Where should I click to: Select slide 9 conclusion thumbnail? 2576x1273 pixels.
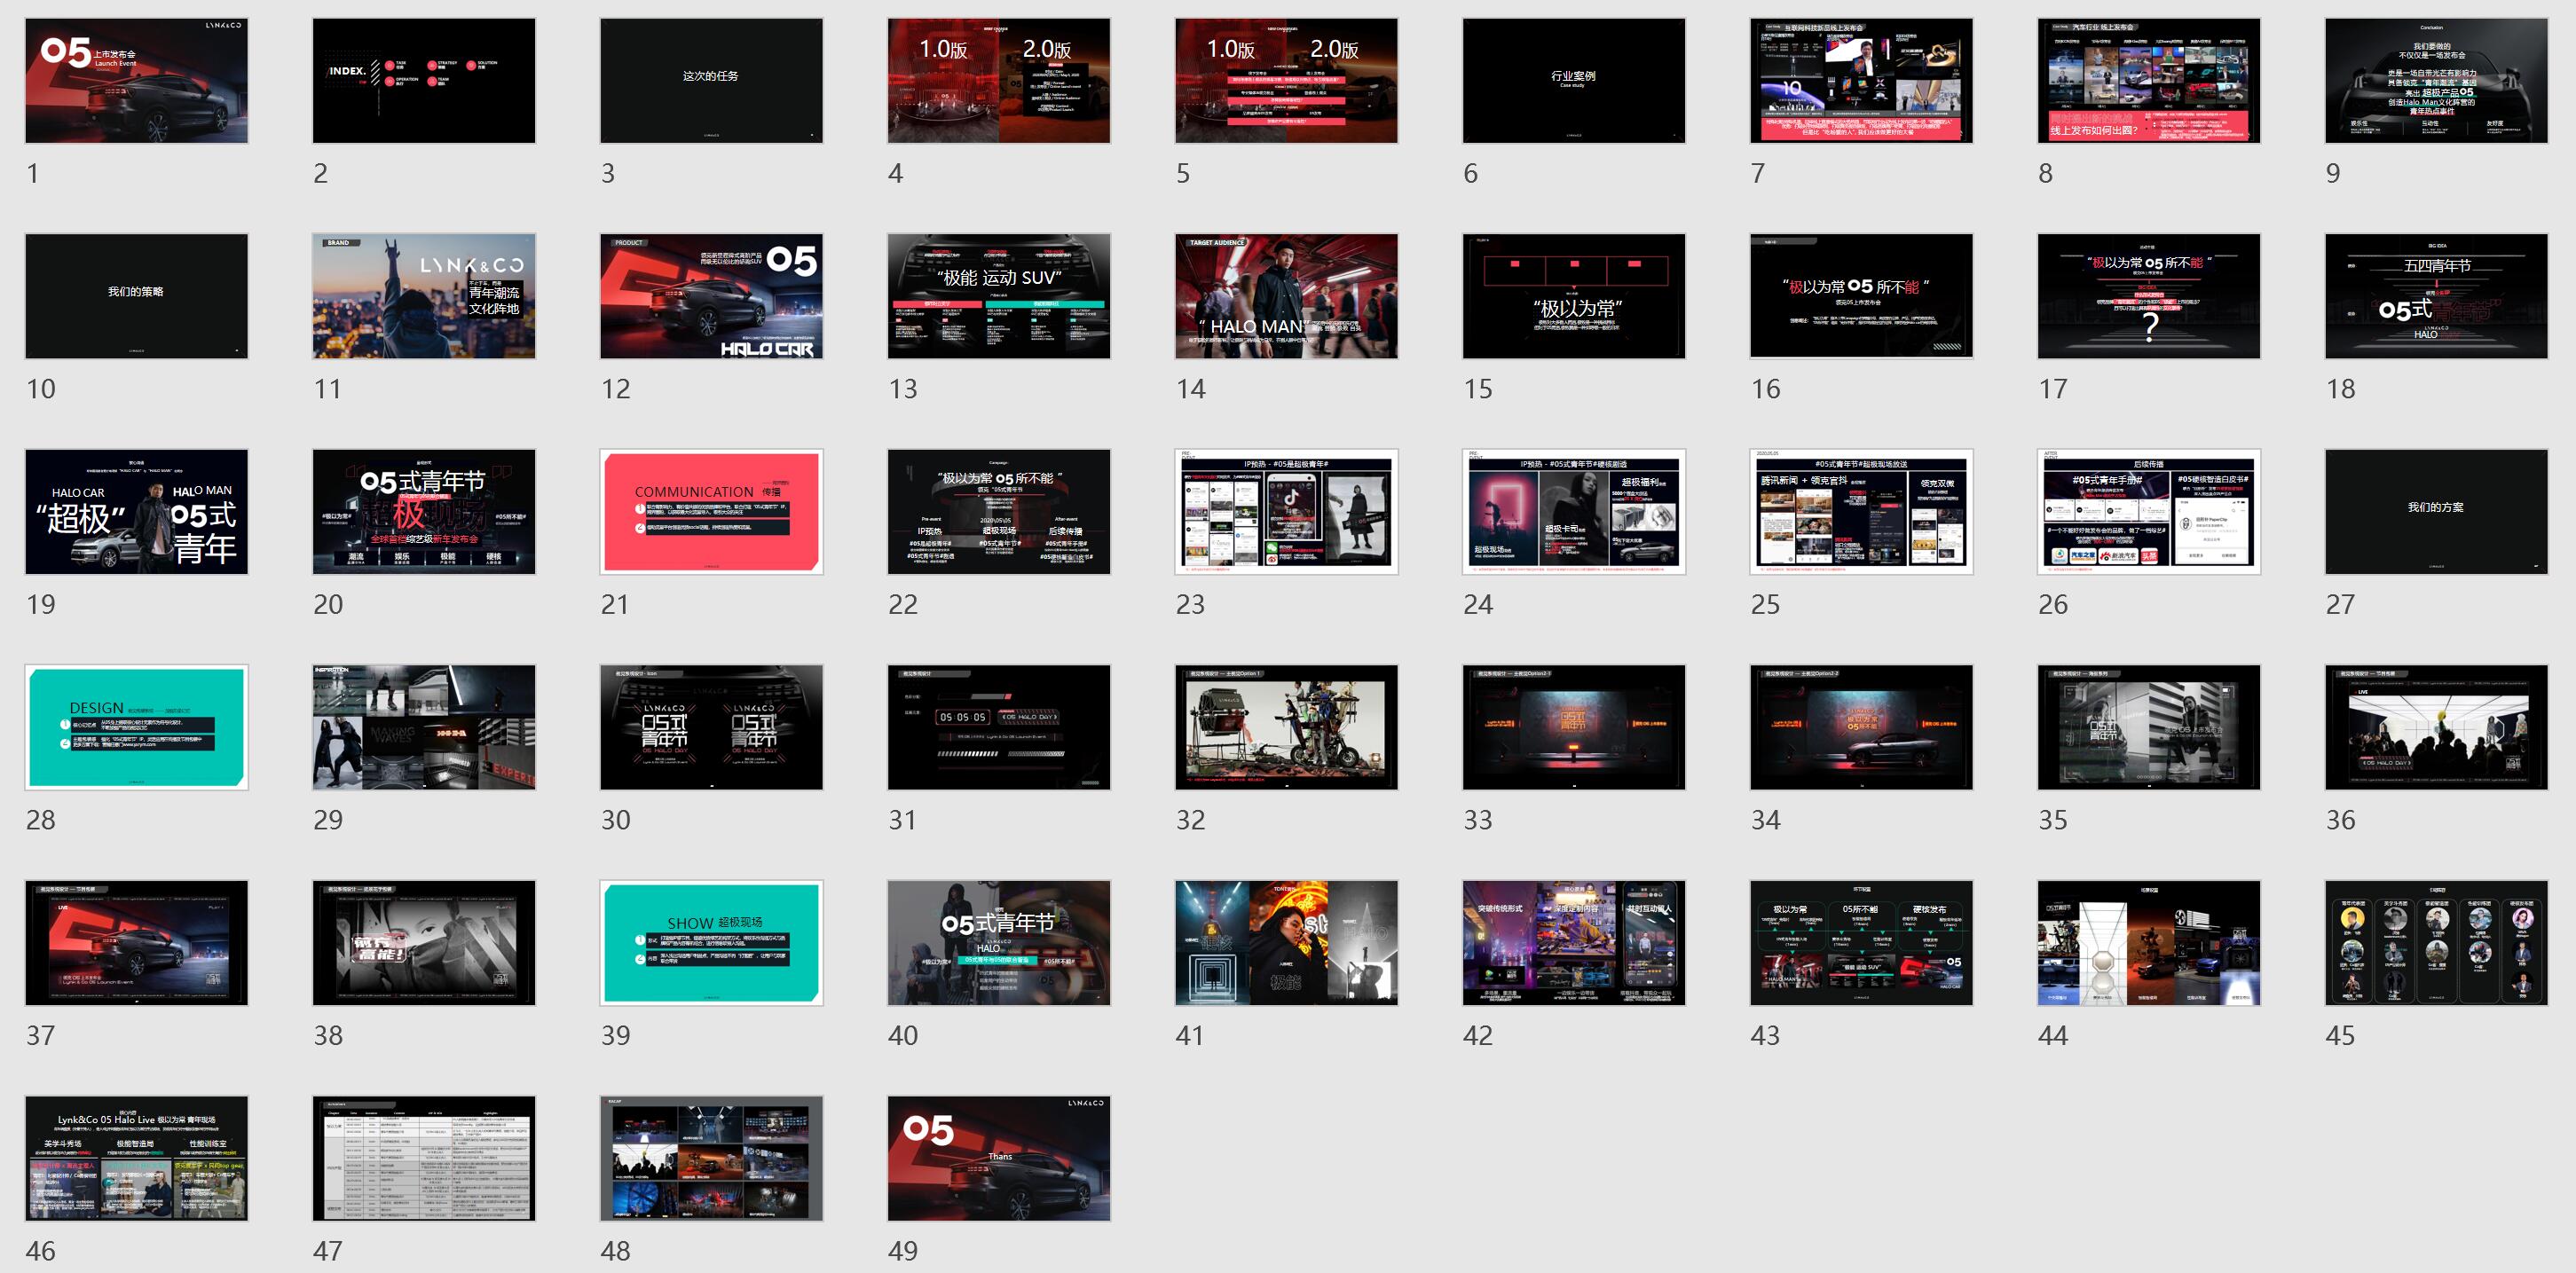click(2436, 81)
